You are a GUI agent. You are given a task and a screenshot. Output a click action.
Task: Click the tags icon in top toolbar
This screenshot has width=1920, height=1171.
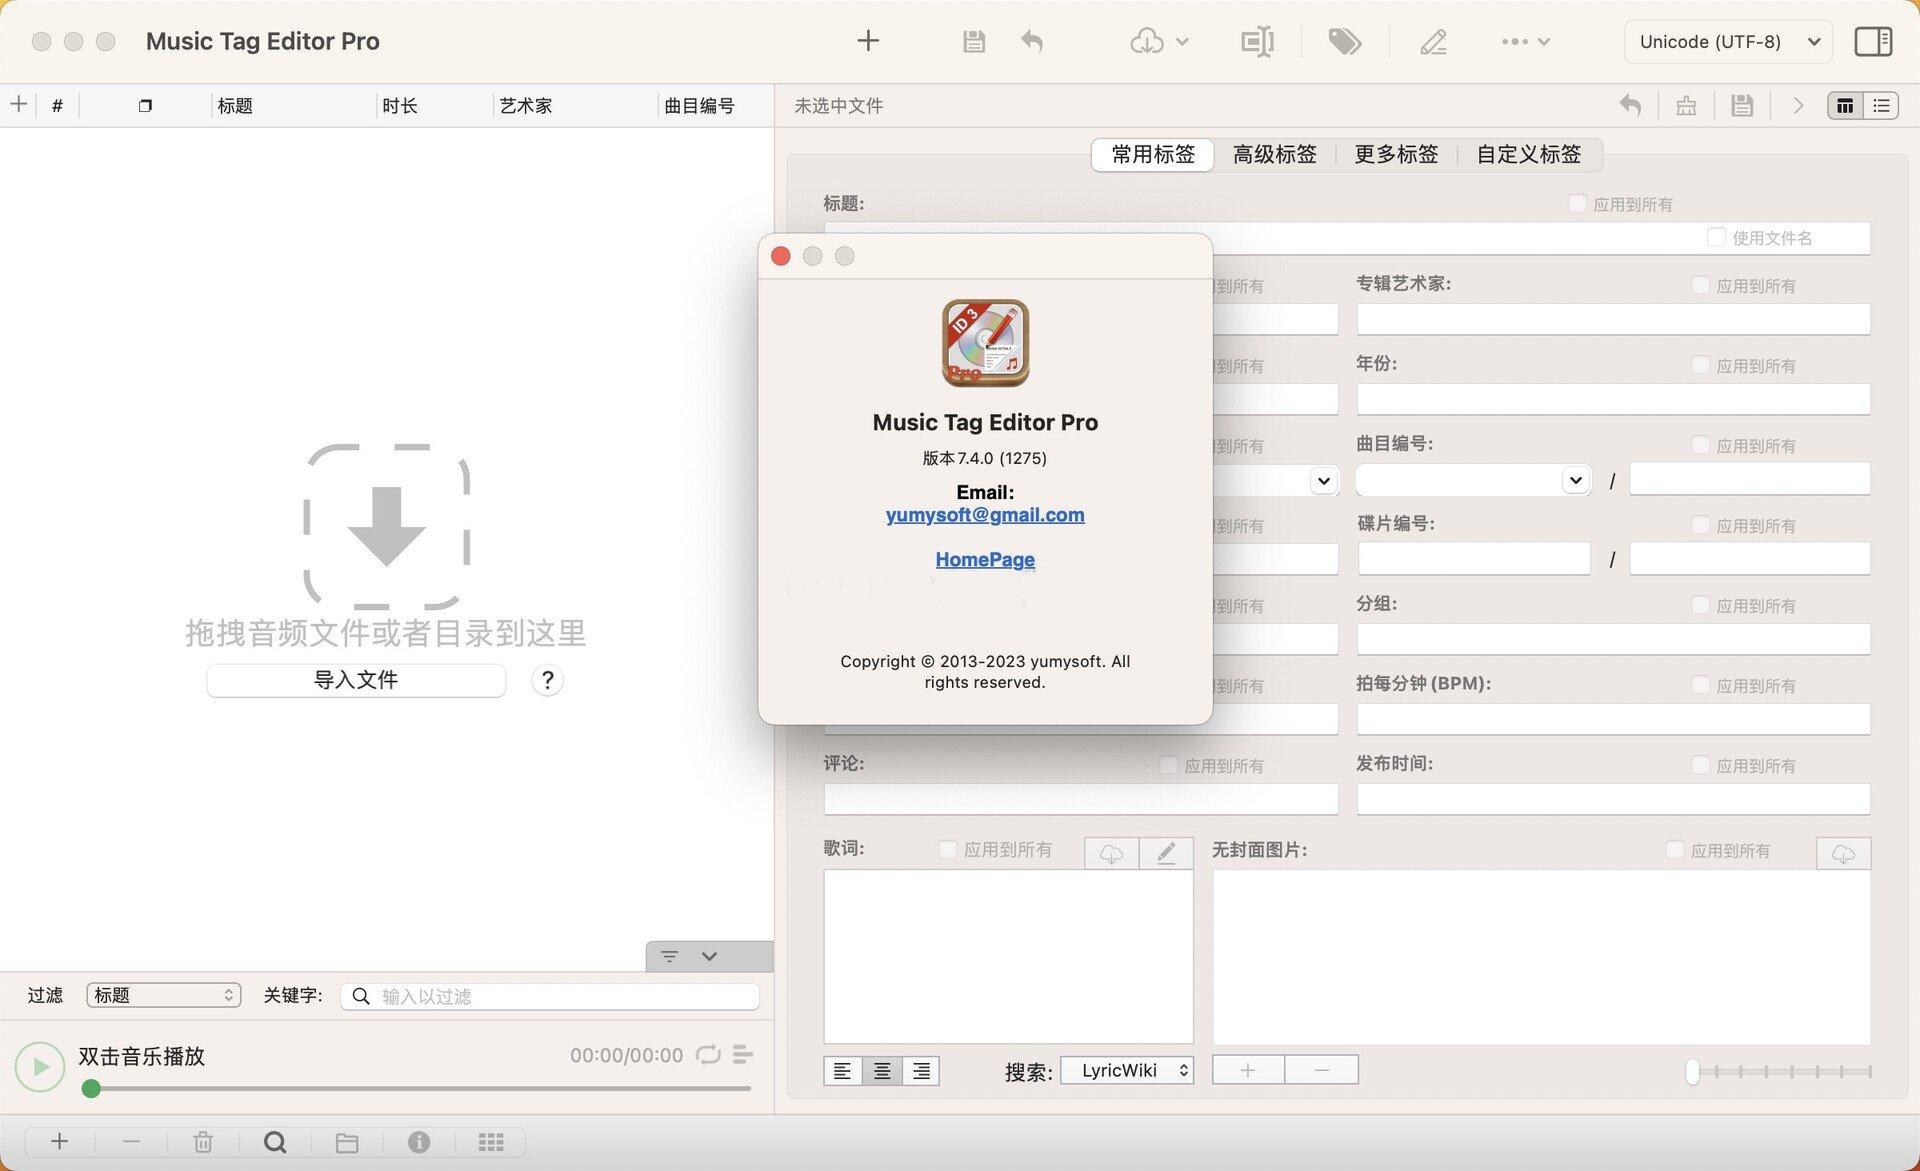pyautogui.click(x=1344, y=41)
